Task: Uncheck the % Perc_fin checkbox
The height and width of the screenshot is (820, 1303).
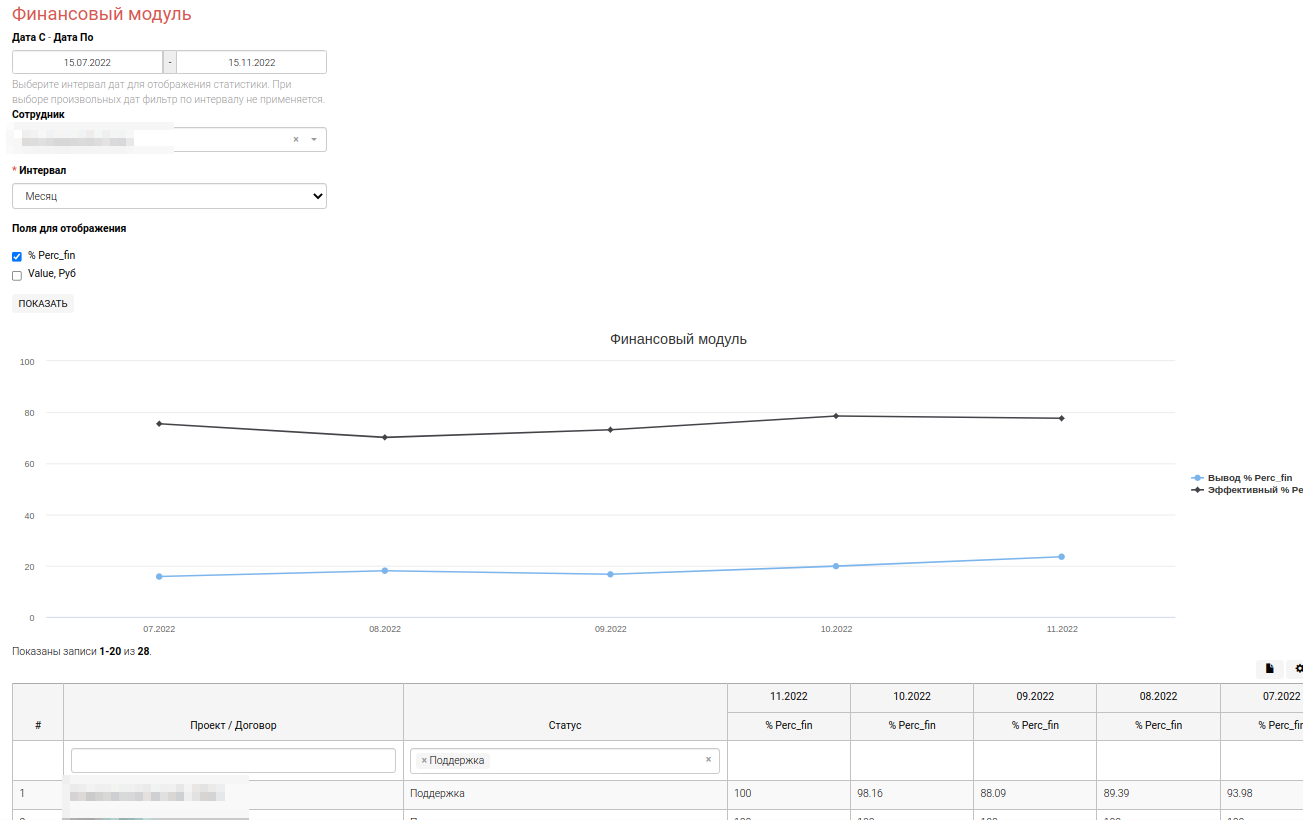Action: coord(17,257)
